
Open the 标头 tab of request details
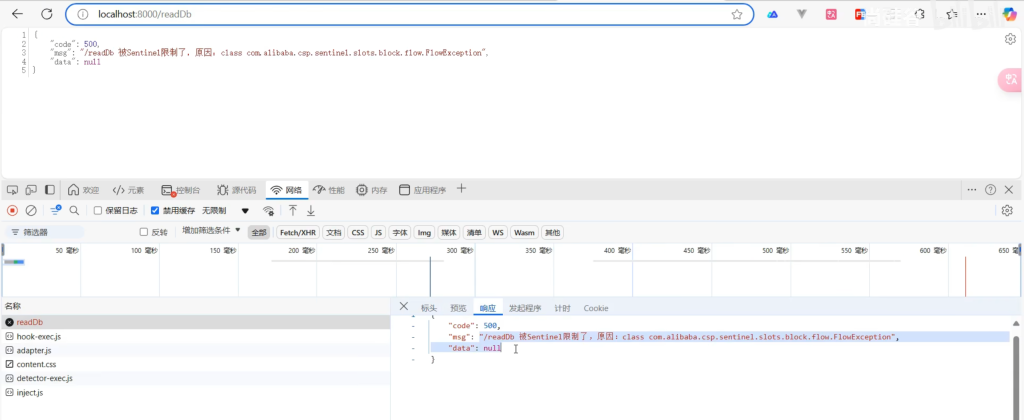click(x=428, y=308)
